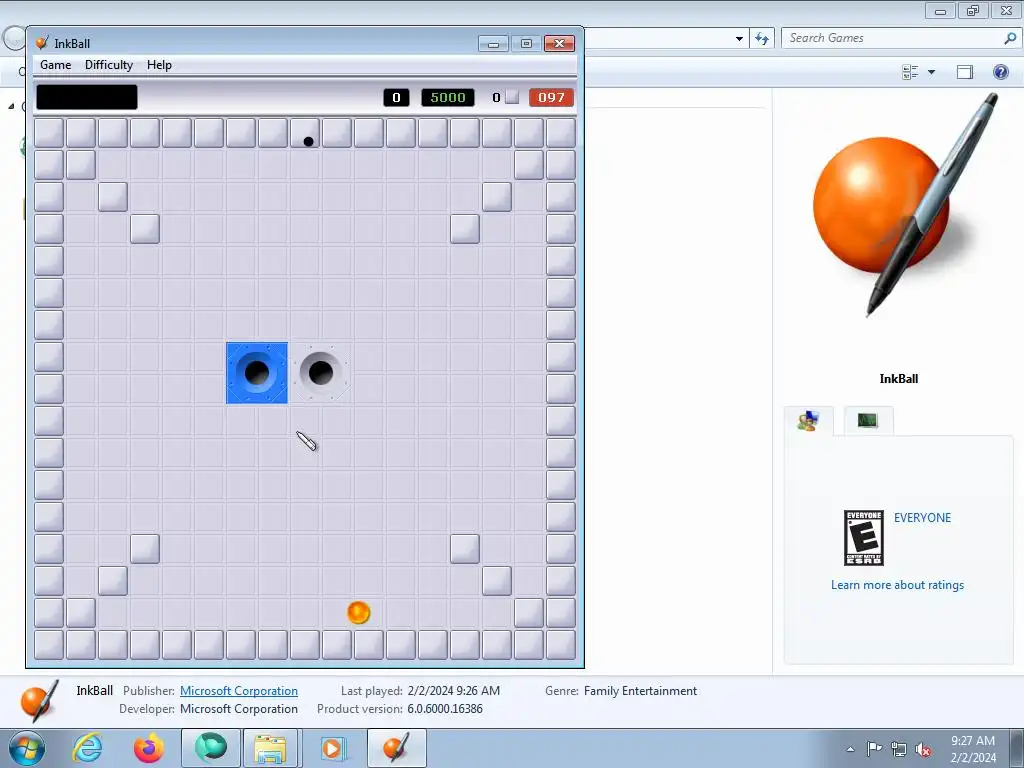
Task: Open the blue Help question mark icon
Action: (x=1000, y=72)
